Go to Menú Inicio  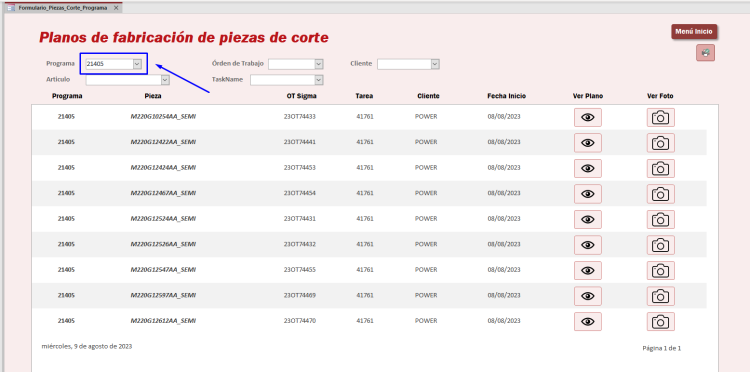pyautogui.click(x=694, y=32)
